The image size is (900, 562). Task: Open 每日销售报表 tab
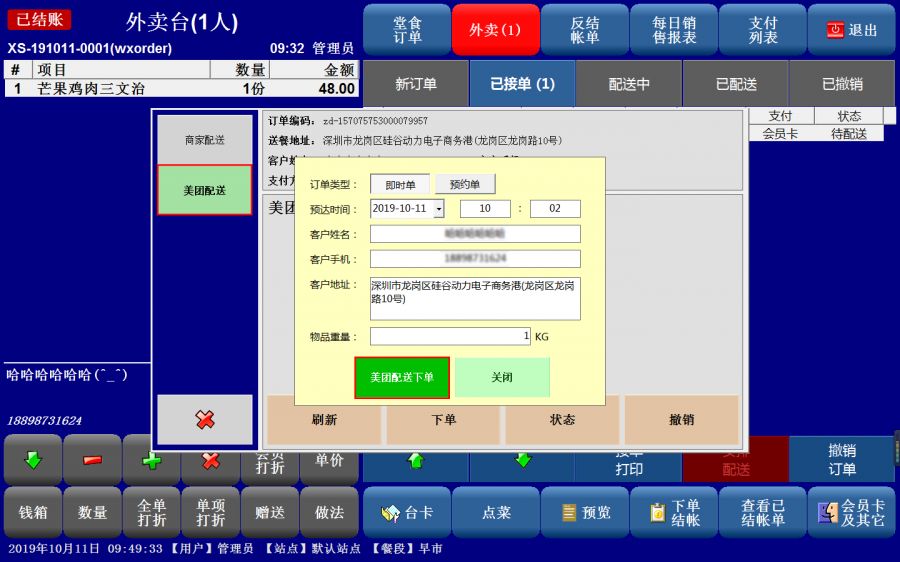674,30
